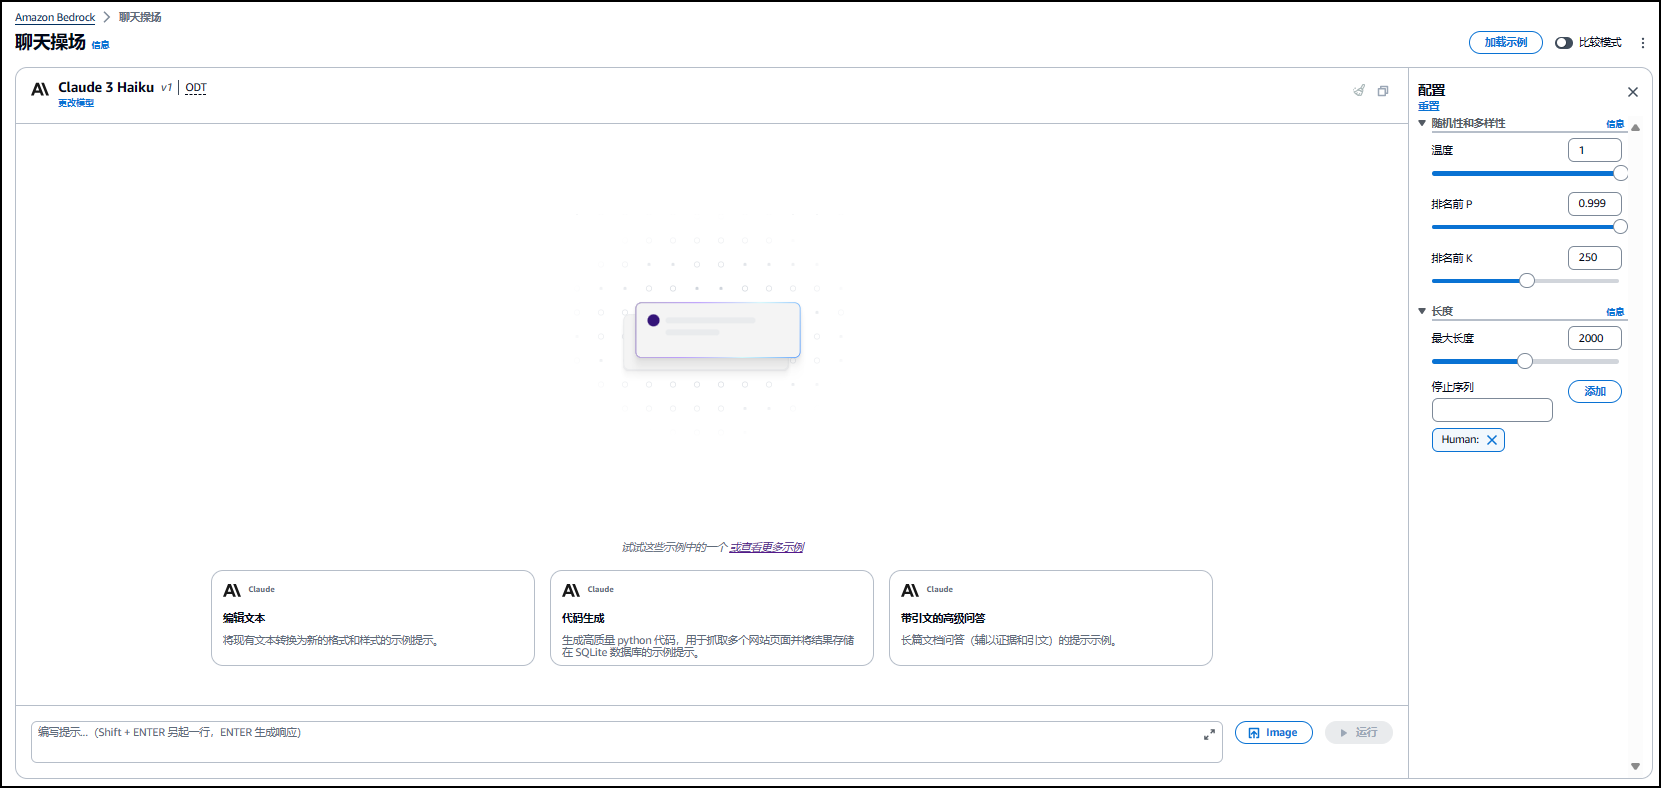Click 信息 link beside 聊天操场 title

point(101,45)
